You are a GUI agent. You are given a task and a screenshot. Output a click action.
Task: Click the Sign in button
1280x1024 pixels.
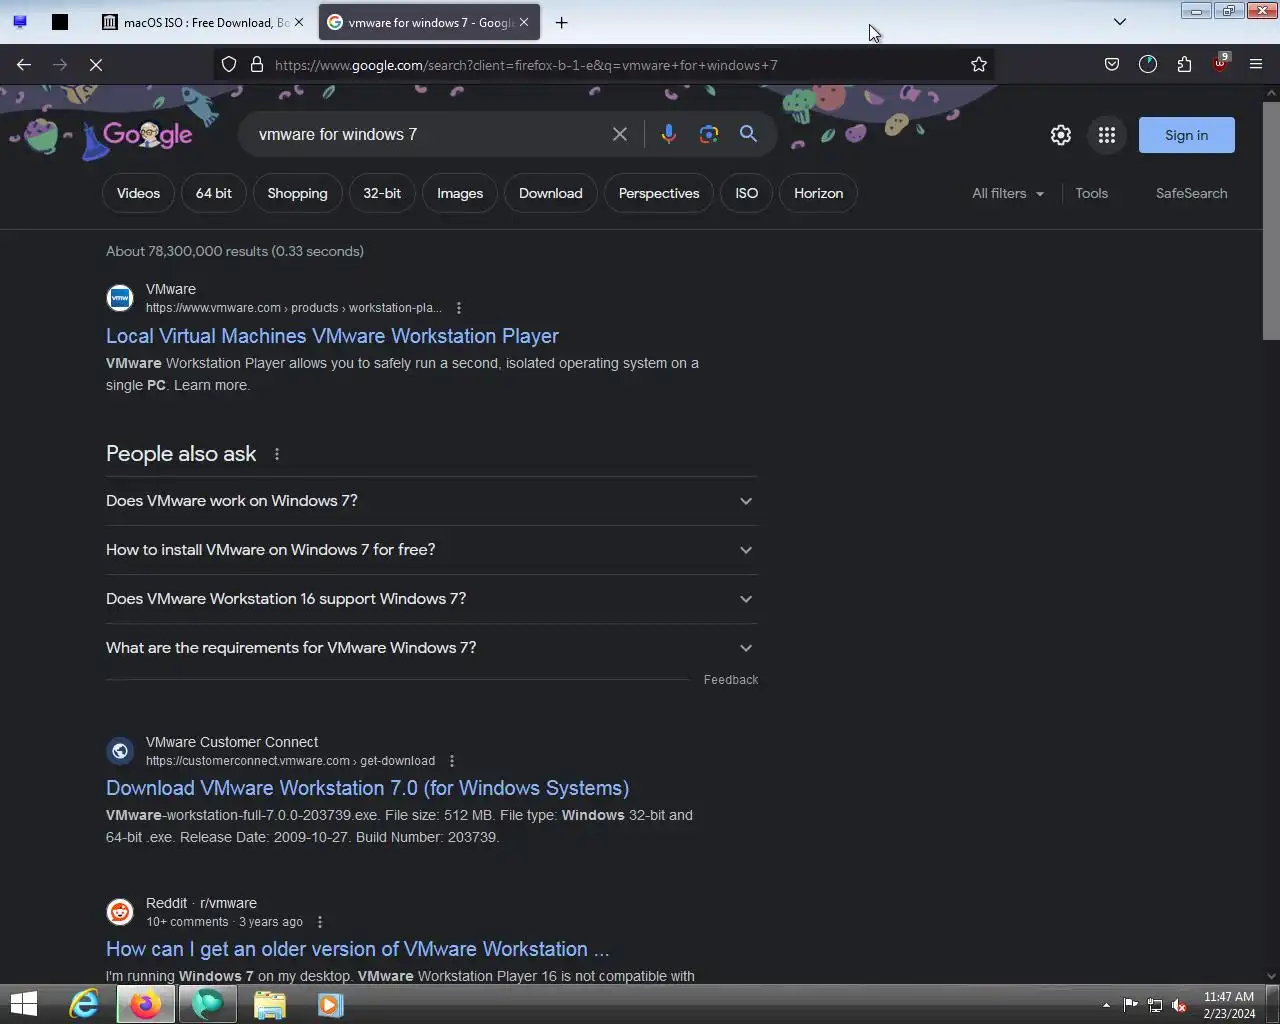click(1187, 135)
